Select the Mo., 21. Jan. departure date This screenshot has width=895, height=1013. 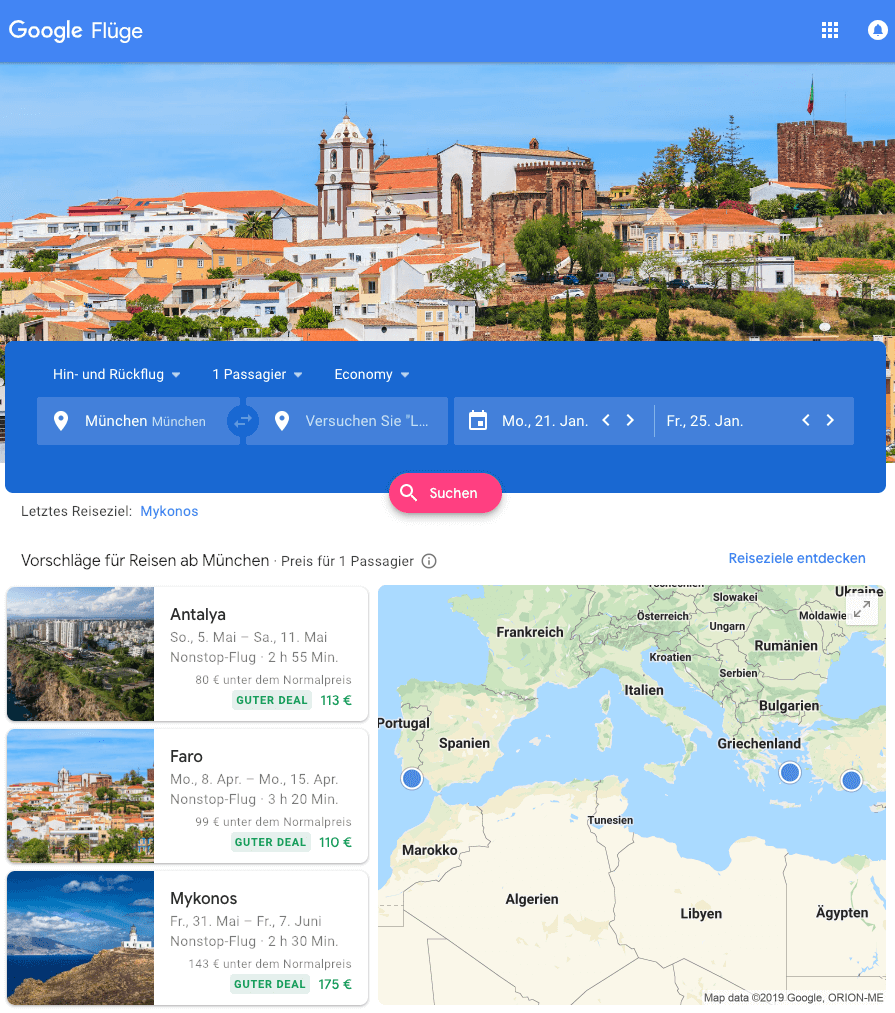click(x=545, y=421)
